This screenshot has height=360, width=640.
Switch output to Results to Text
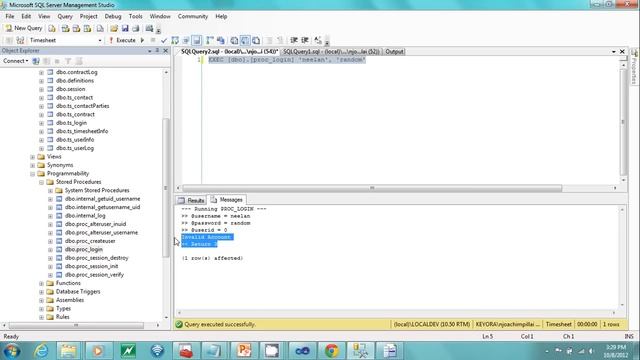coord(234,40)
